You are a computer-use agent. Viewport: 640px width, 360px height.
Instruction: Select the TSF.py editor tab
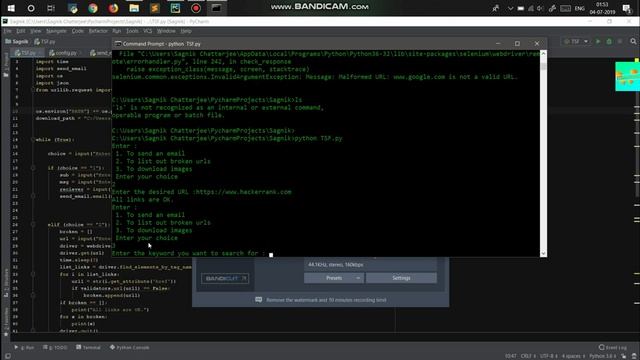tap(26, 53)
